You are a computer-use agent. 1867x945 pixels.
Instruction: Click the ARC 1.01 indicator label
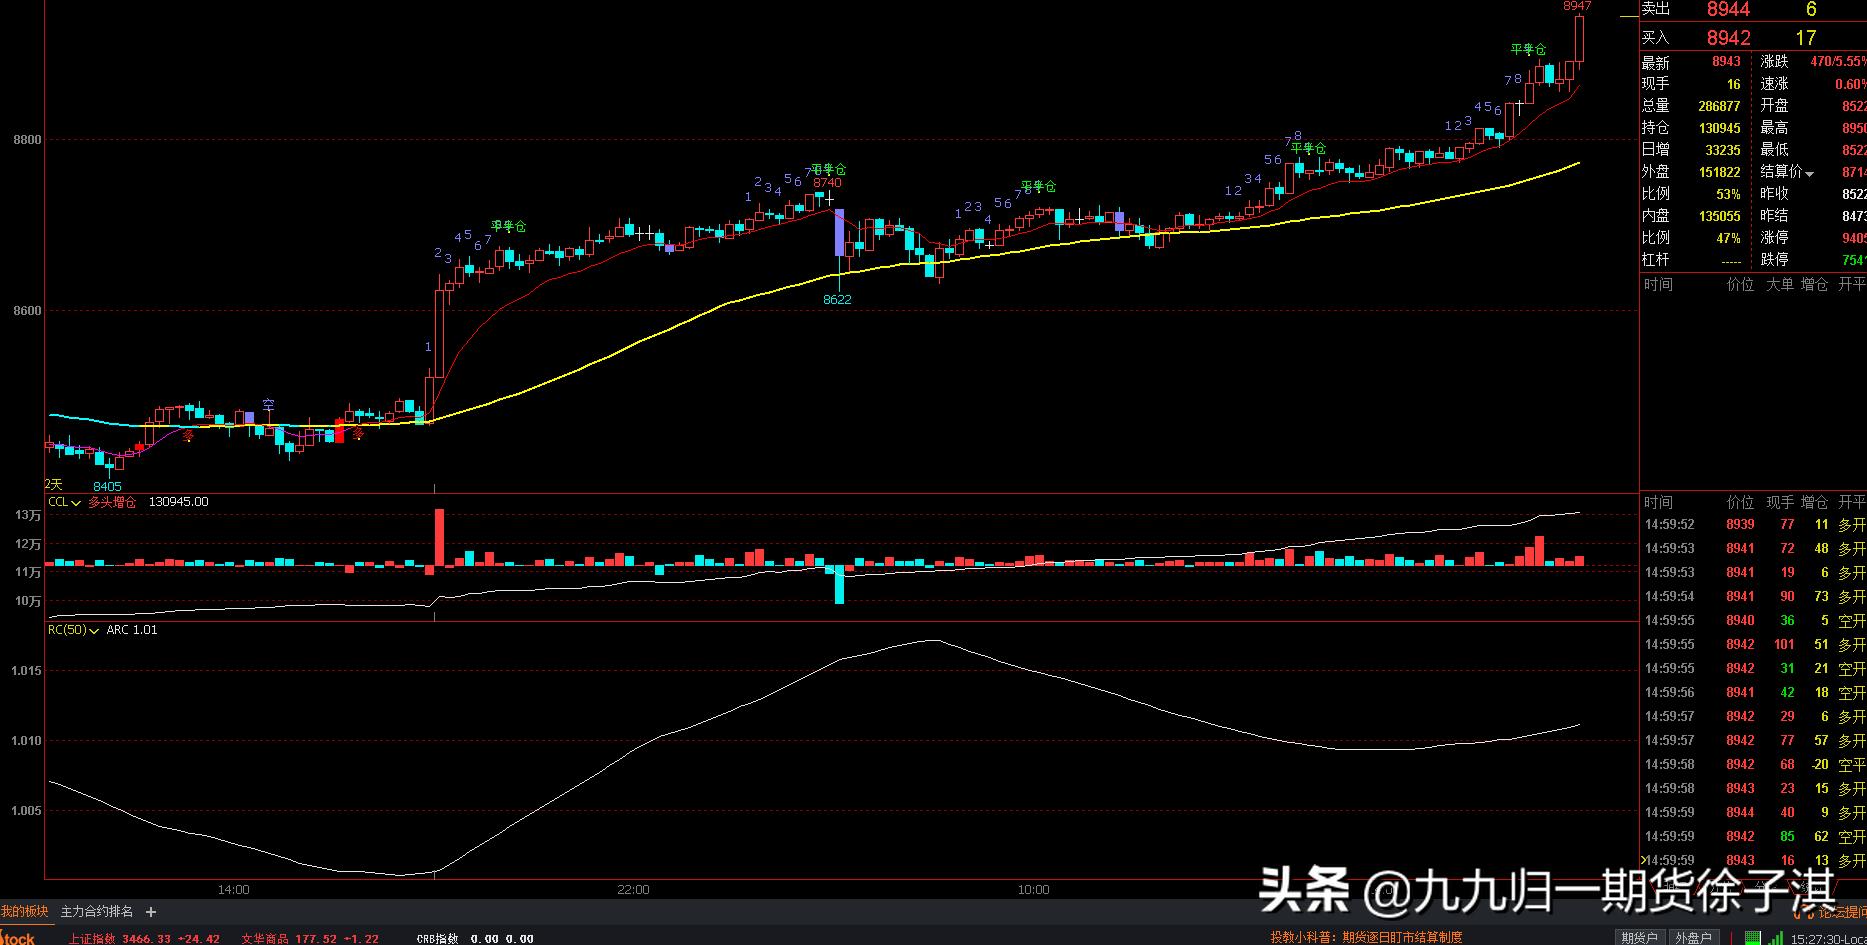click(x=132, y=630)
